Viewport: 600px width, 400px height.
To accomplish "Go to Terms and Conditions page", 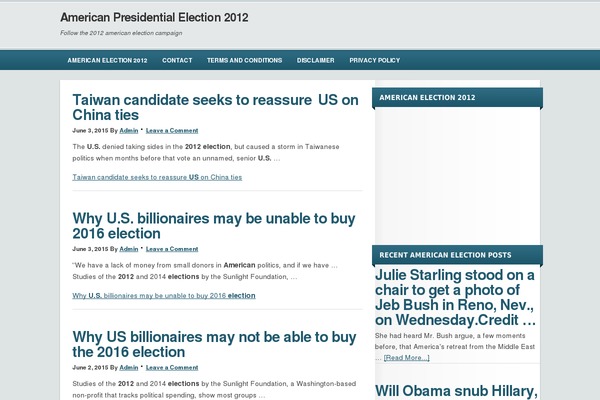I will coord(245,60).
